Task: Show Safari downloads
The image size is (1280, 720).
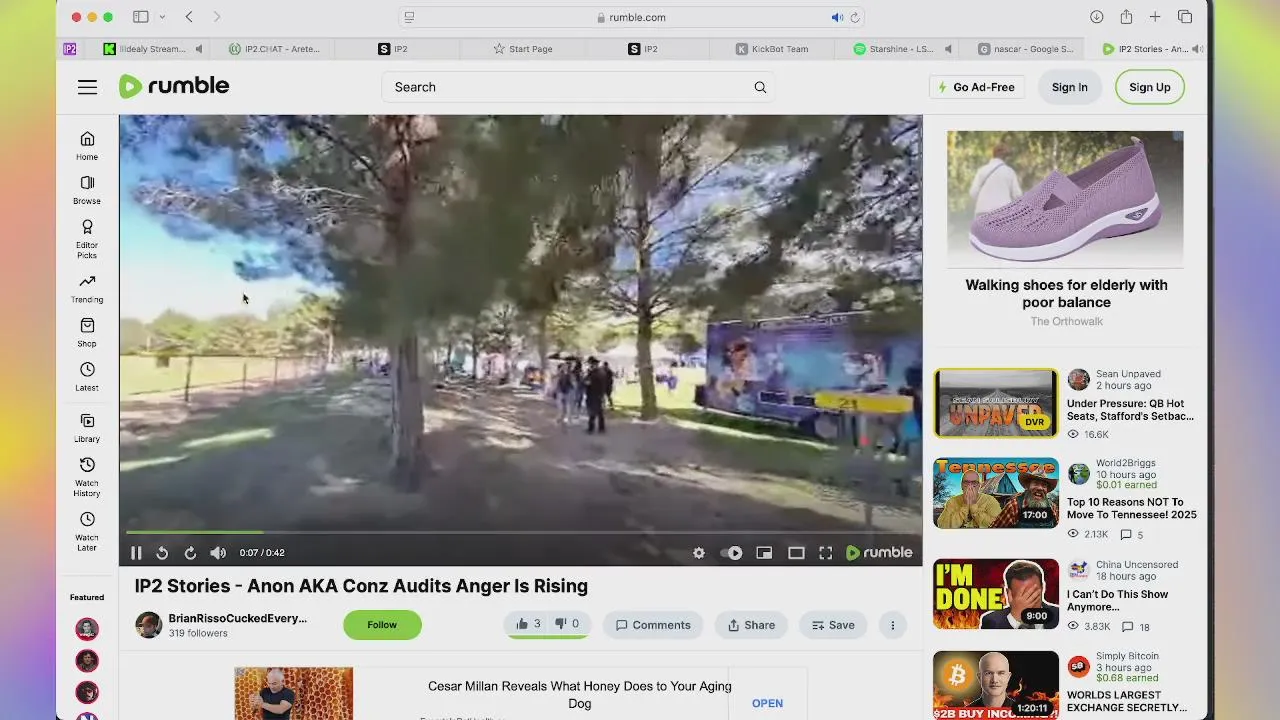Action: [x=1097, y=17]
